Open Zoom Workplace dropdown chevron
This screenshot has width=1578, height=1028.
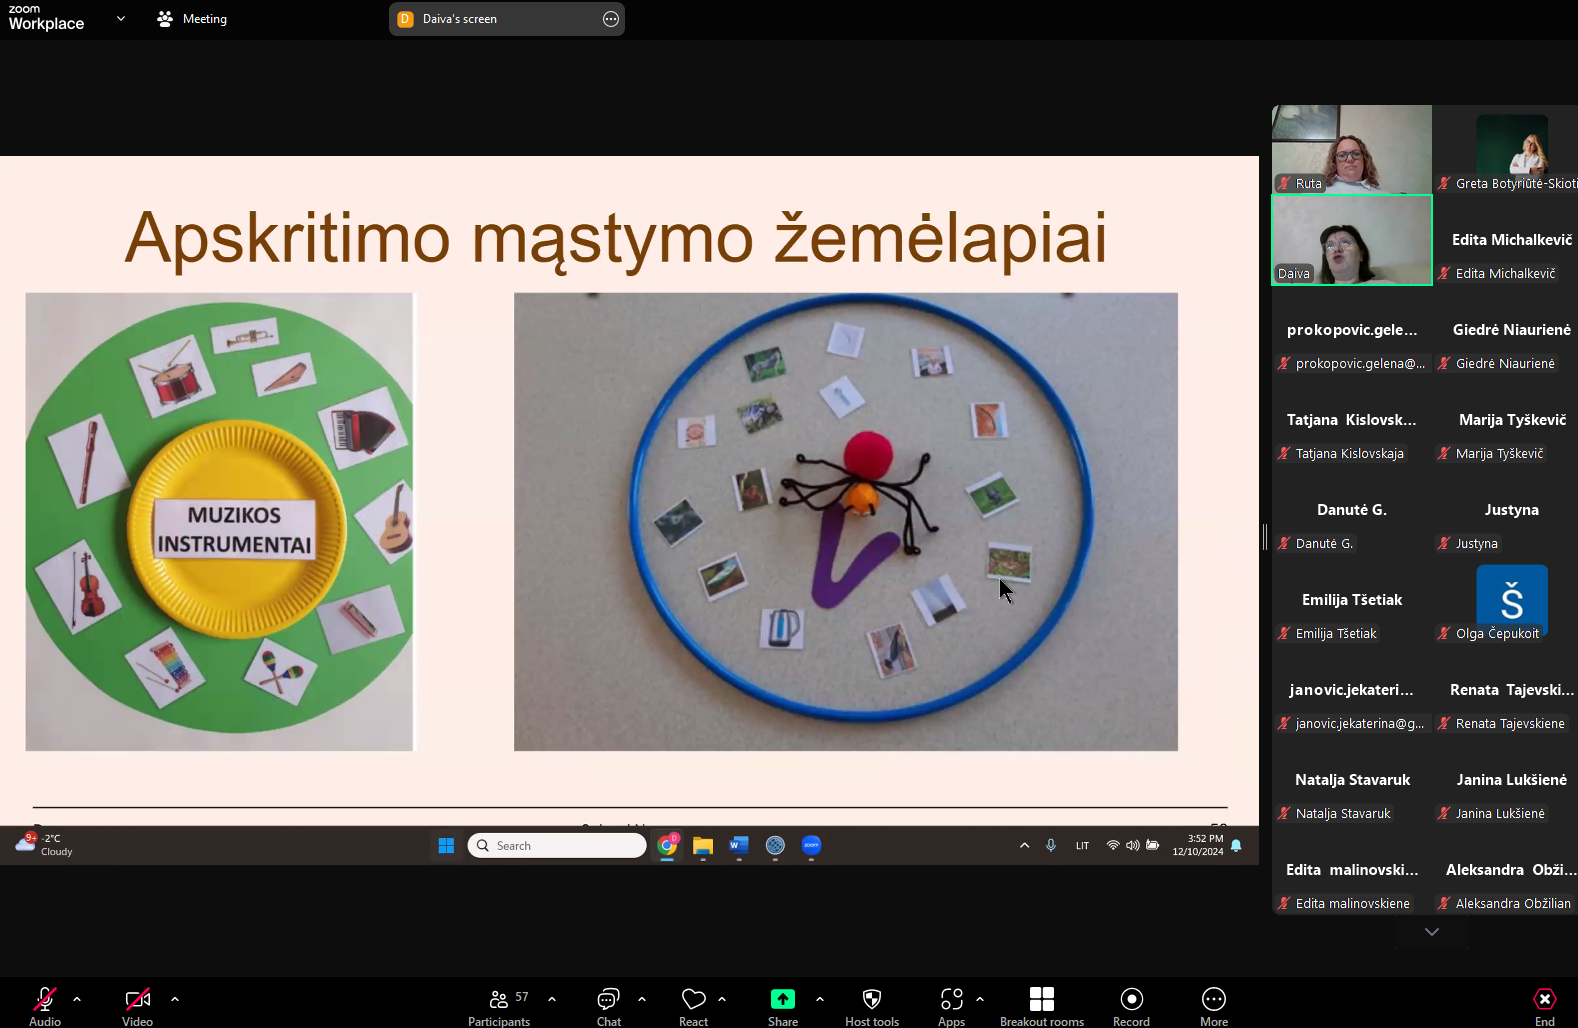(x=121, y=18)
